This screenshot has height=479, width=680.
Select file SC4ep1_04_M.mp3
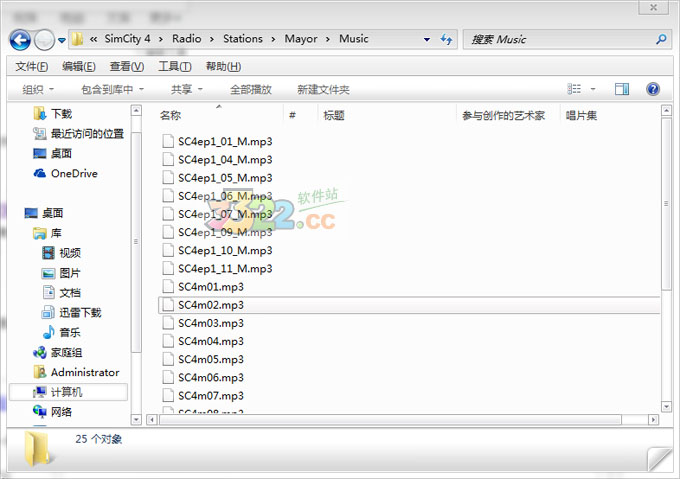[225, 160]
